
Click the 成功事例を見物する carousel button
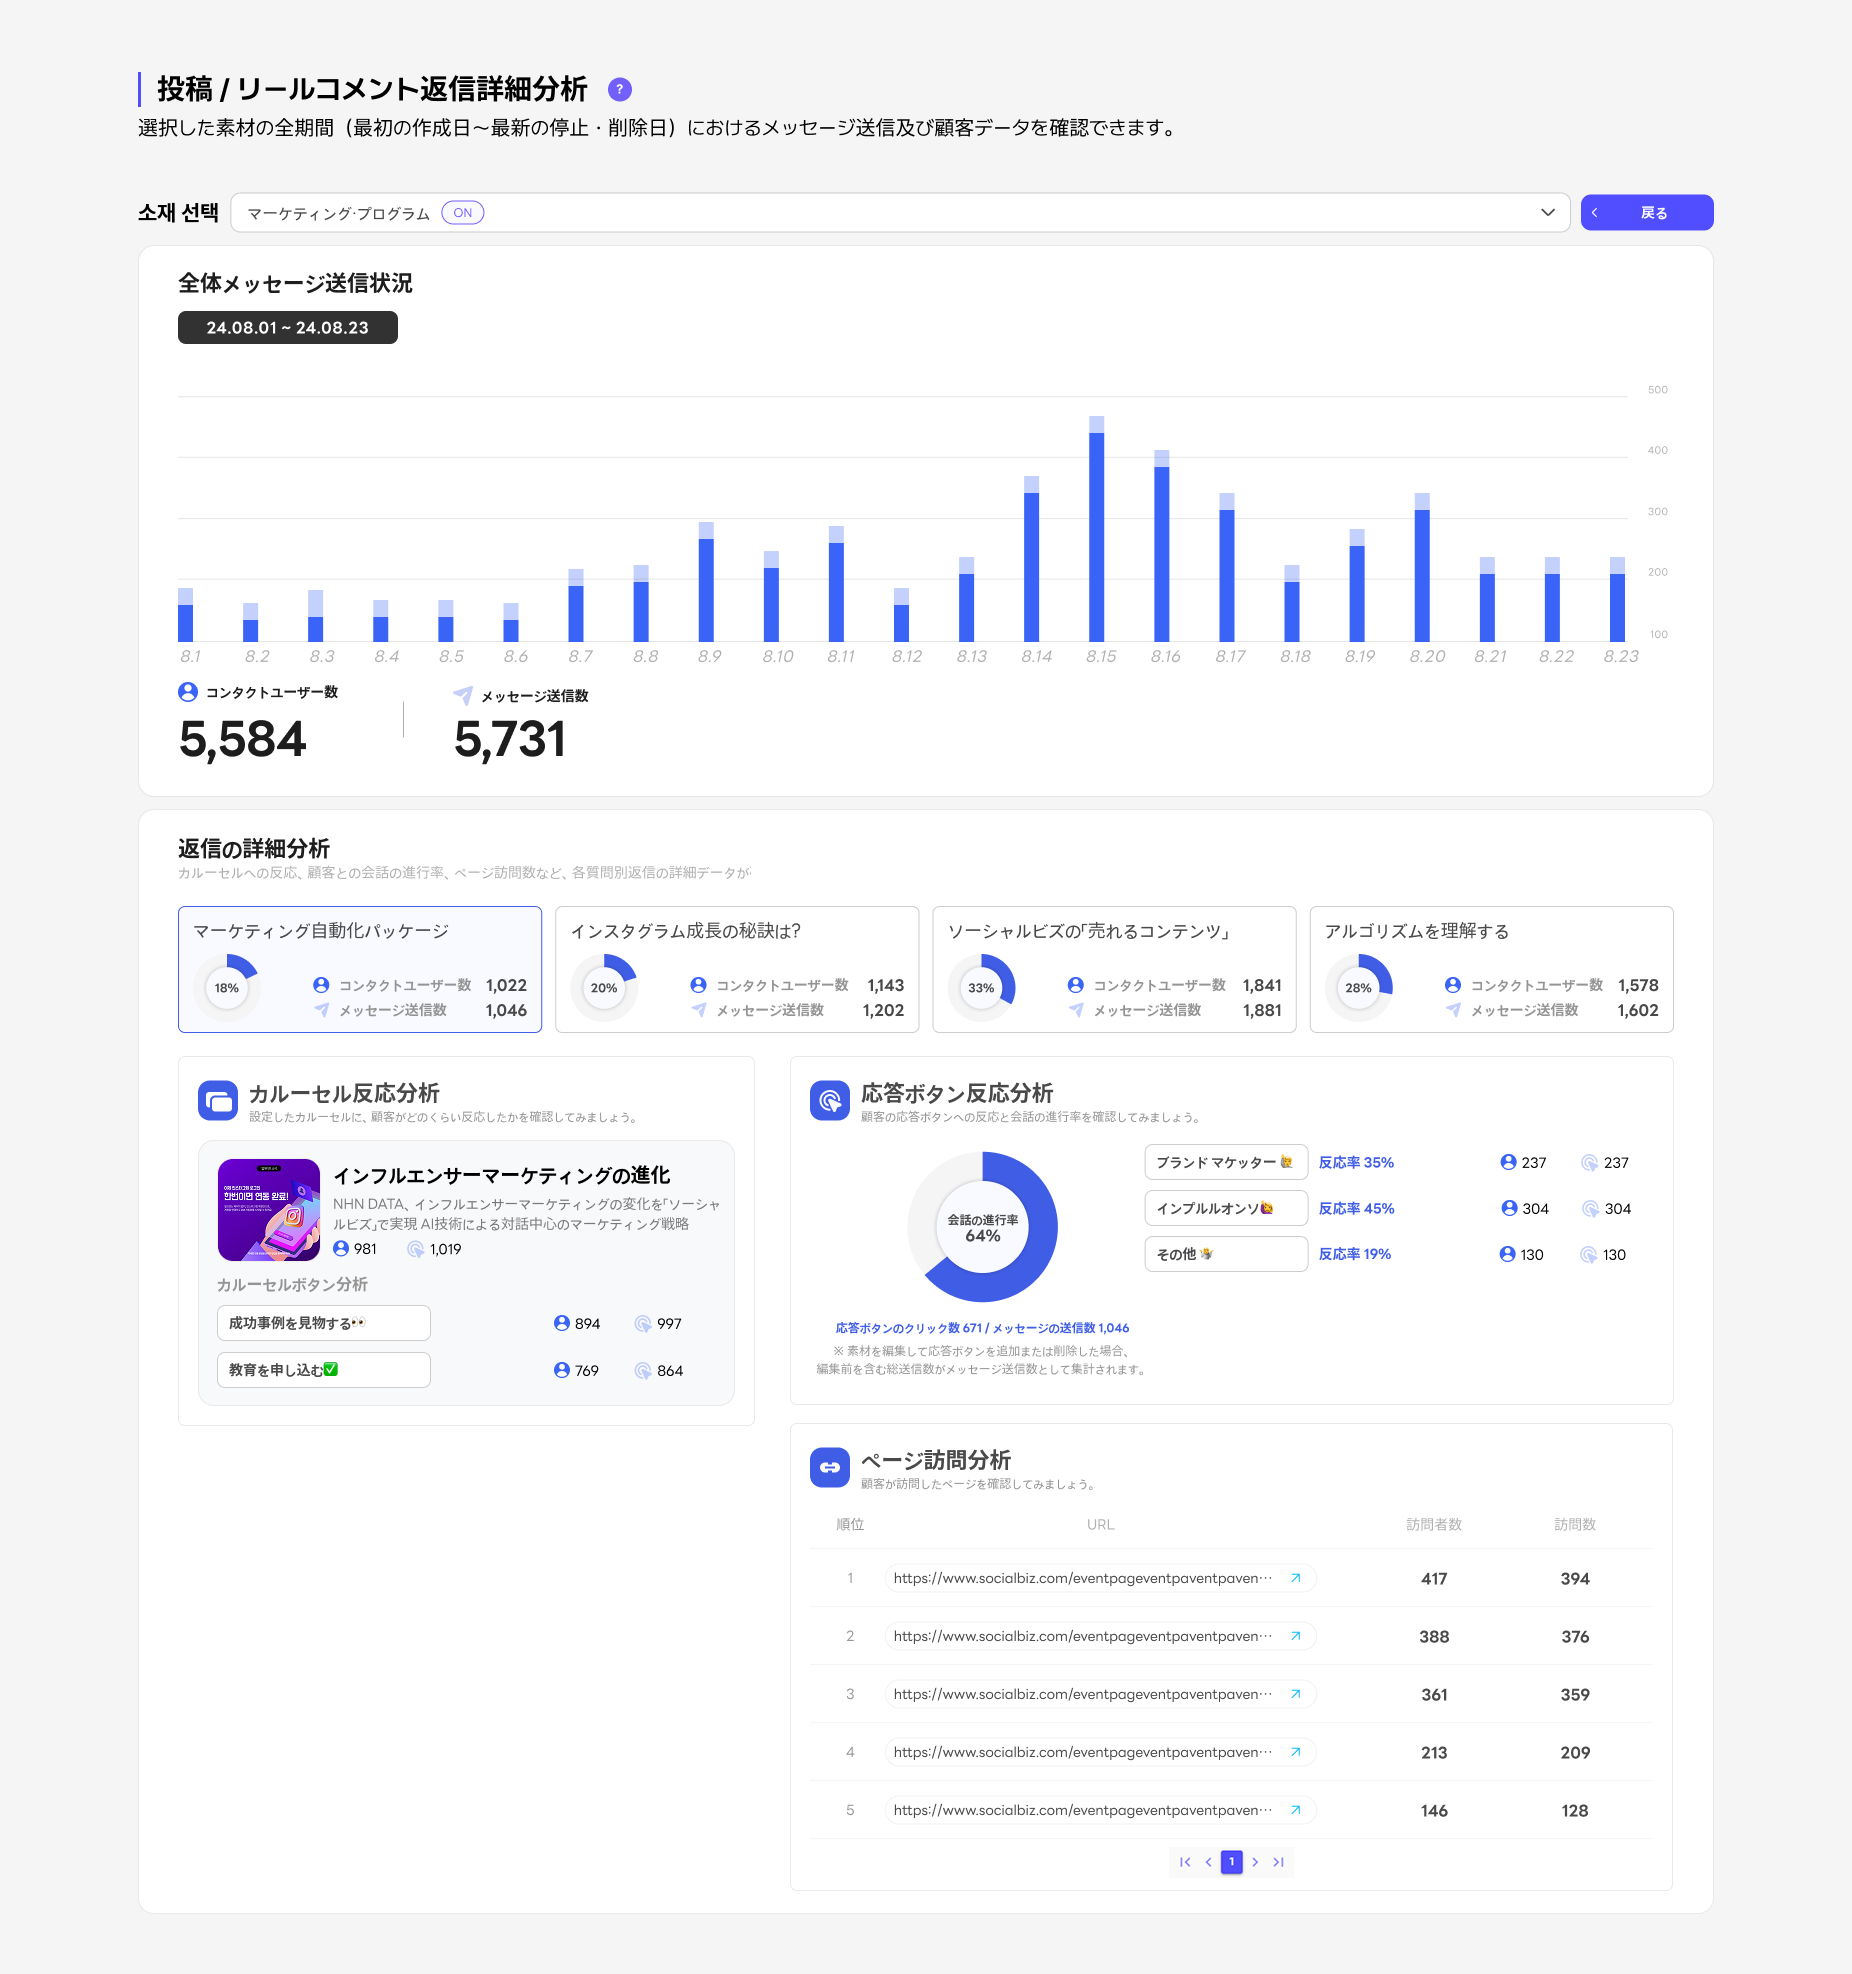click(x=323, y=1323)
